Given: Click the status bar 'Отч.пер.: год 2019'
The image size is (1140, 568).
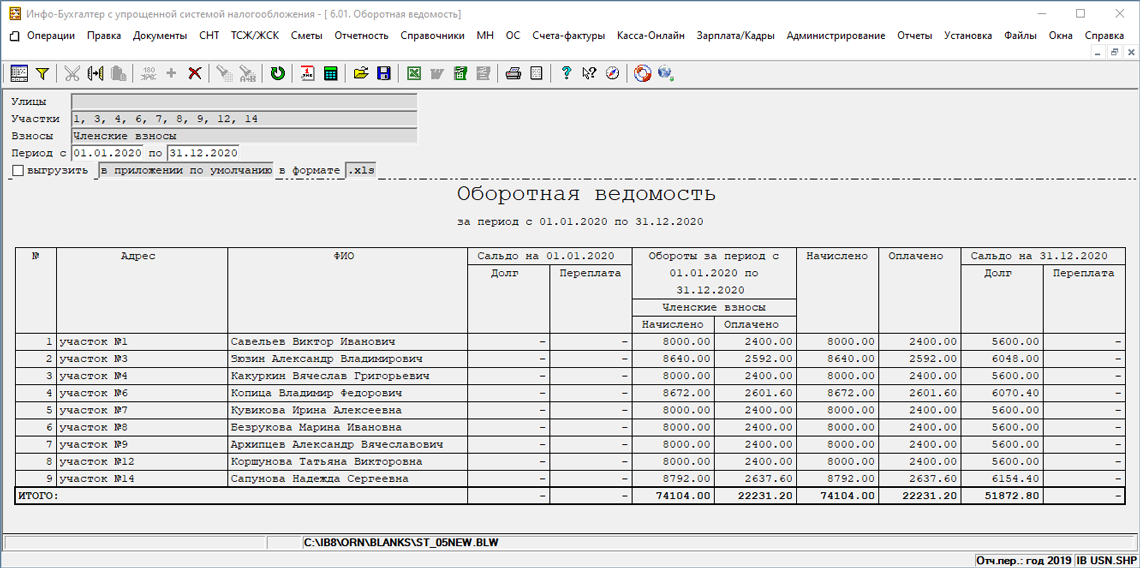Looking at the screenshot, I should tap(1024, 560).
